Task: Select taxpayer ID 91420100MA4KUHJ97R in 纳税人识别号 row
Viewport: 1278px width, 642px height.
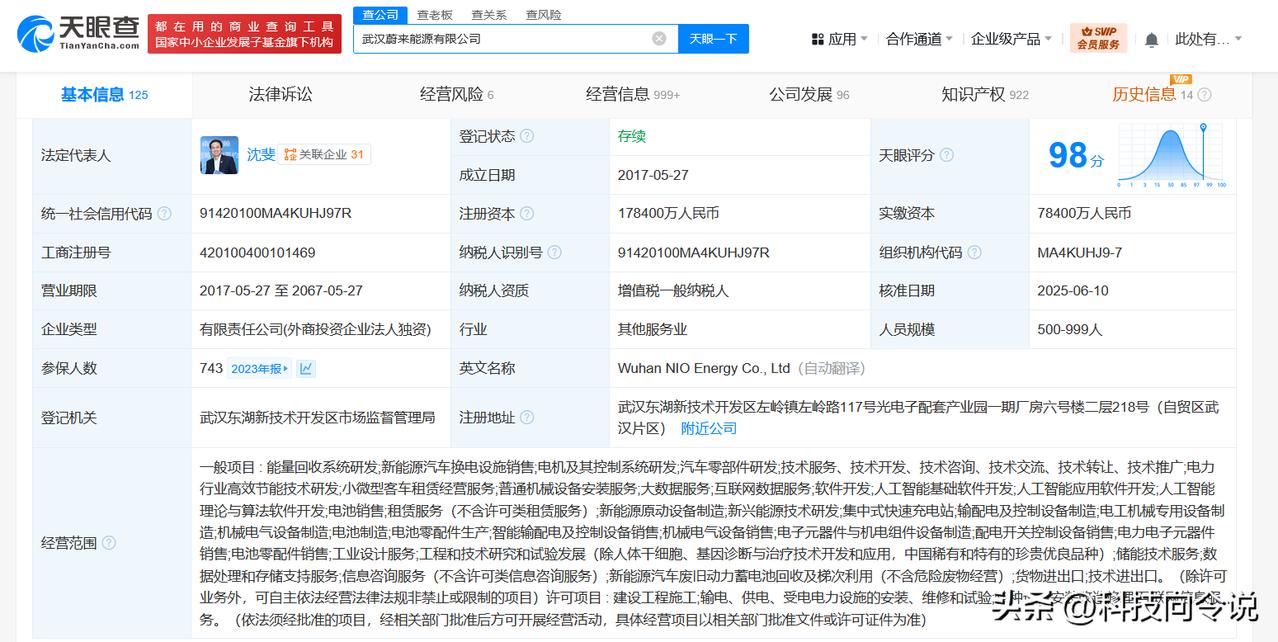Action: (x=693, y=252)
